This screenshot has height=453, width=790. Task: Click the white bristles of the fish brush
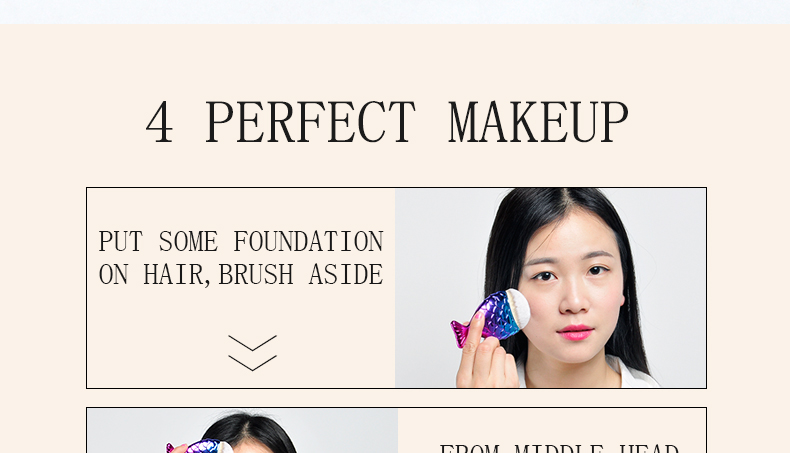518,307
